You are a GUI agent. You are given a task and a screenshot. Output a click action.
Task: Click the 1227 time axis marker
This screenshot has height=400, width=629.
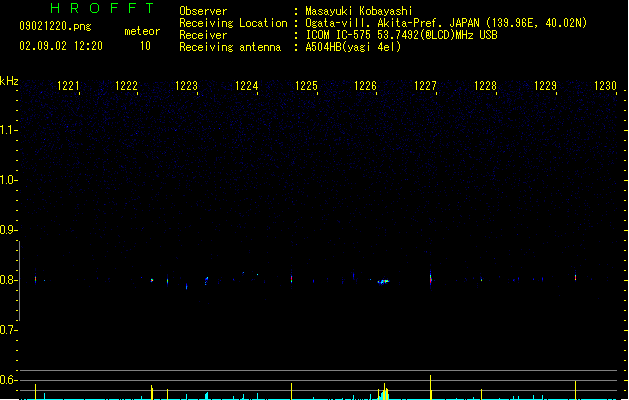[425, 86]
